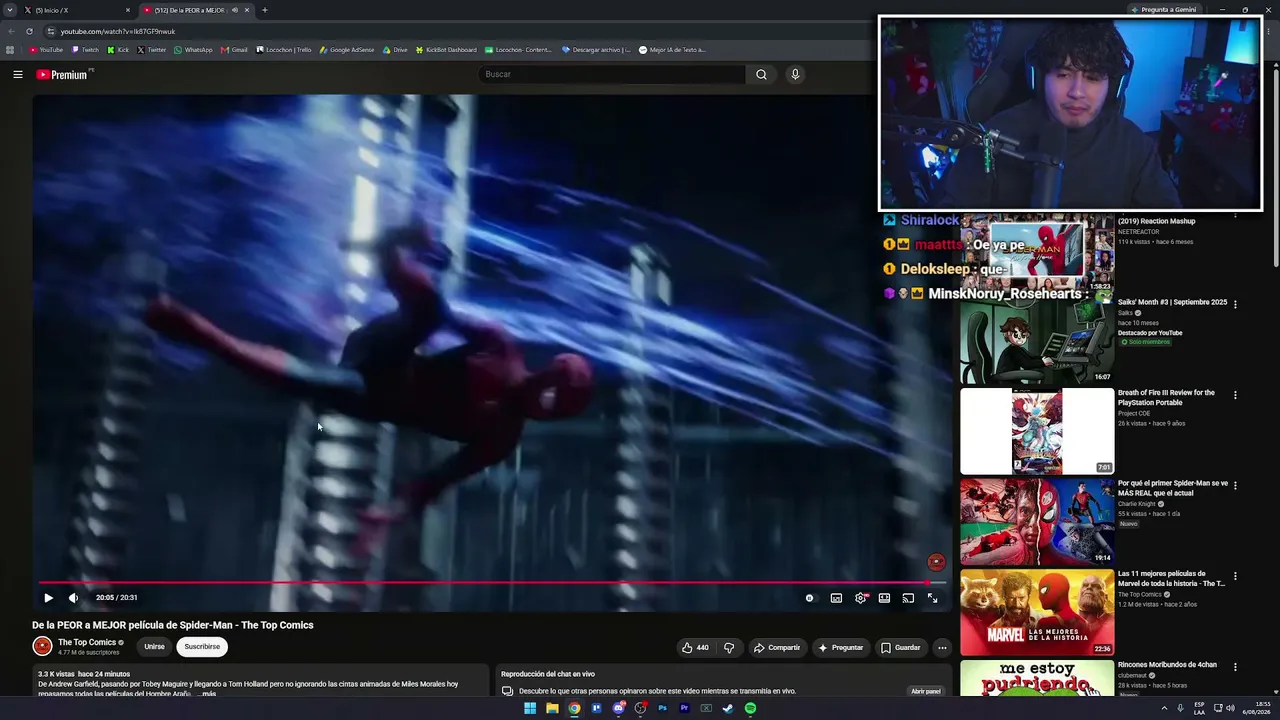This screenshot has width=1280, height=720.
Task: Open File Explorer from the taskbar
Action: 552,708
